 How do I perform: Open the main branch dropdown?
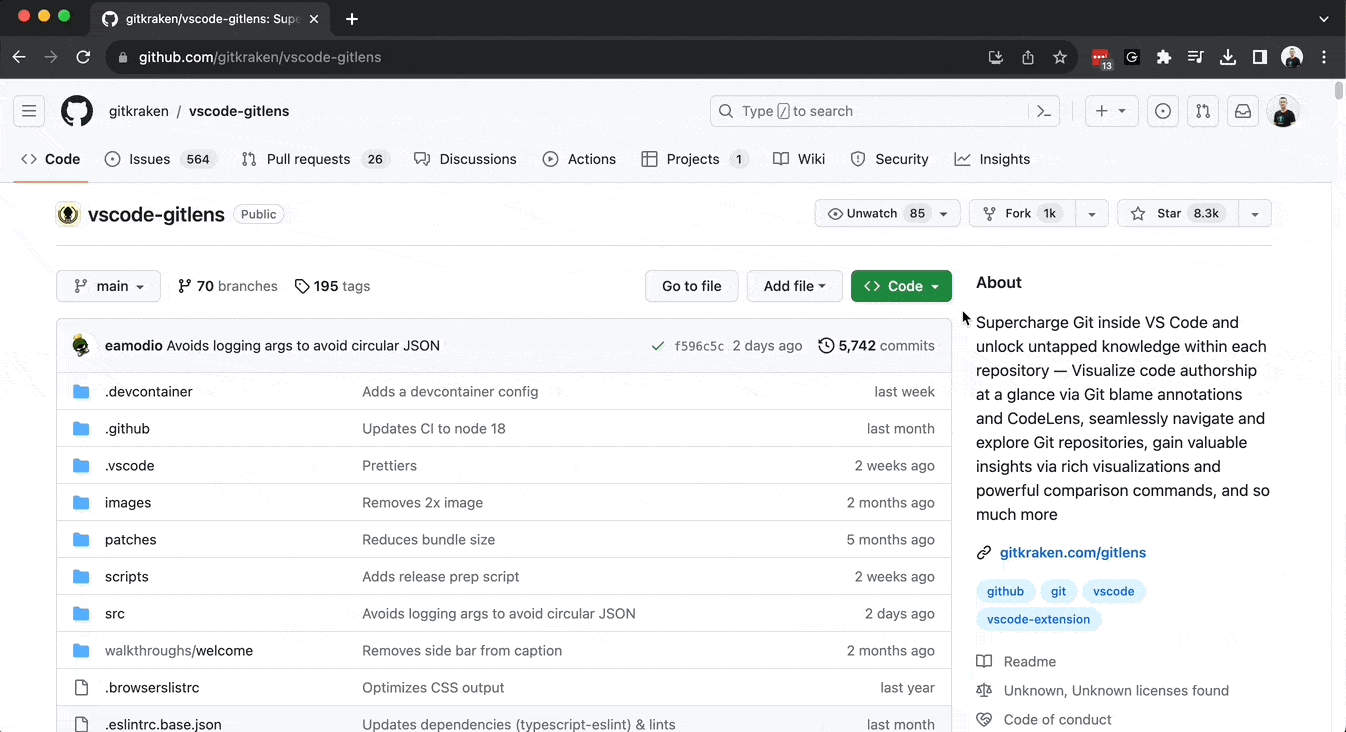109,286
